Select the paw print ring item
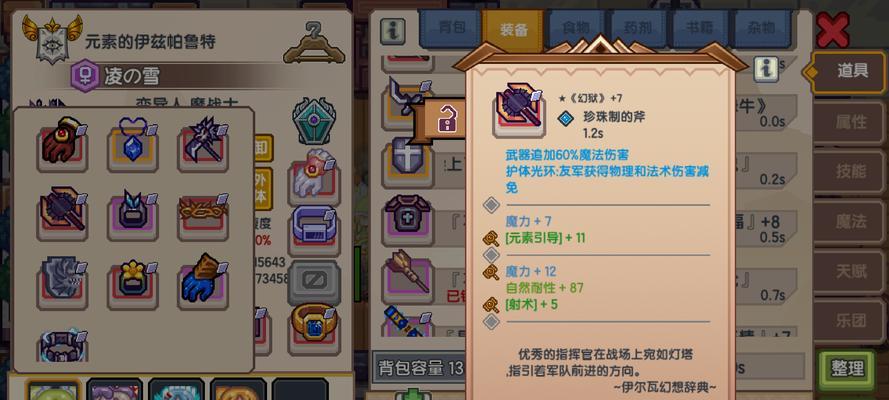The width and height of the screenshot is (889, 400). (133, 283)
